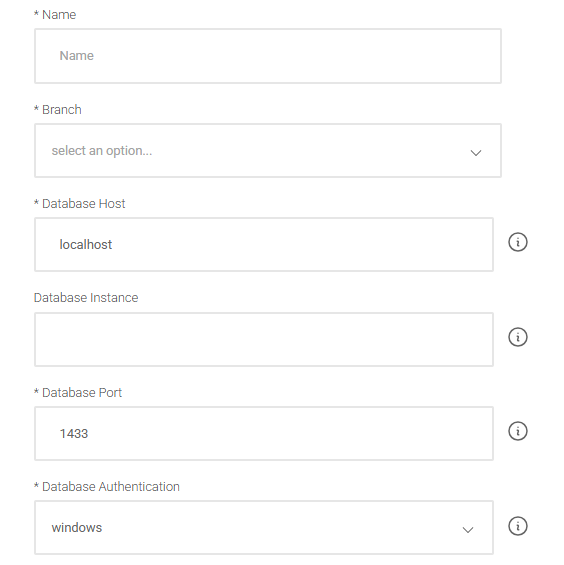Select the empty Database Instance field
564x565 pixels.
point(264,339)
